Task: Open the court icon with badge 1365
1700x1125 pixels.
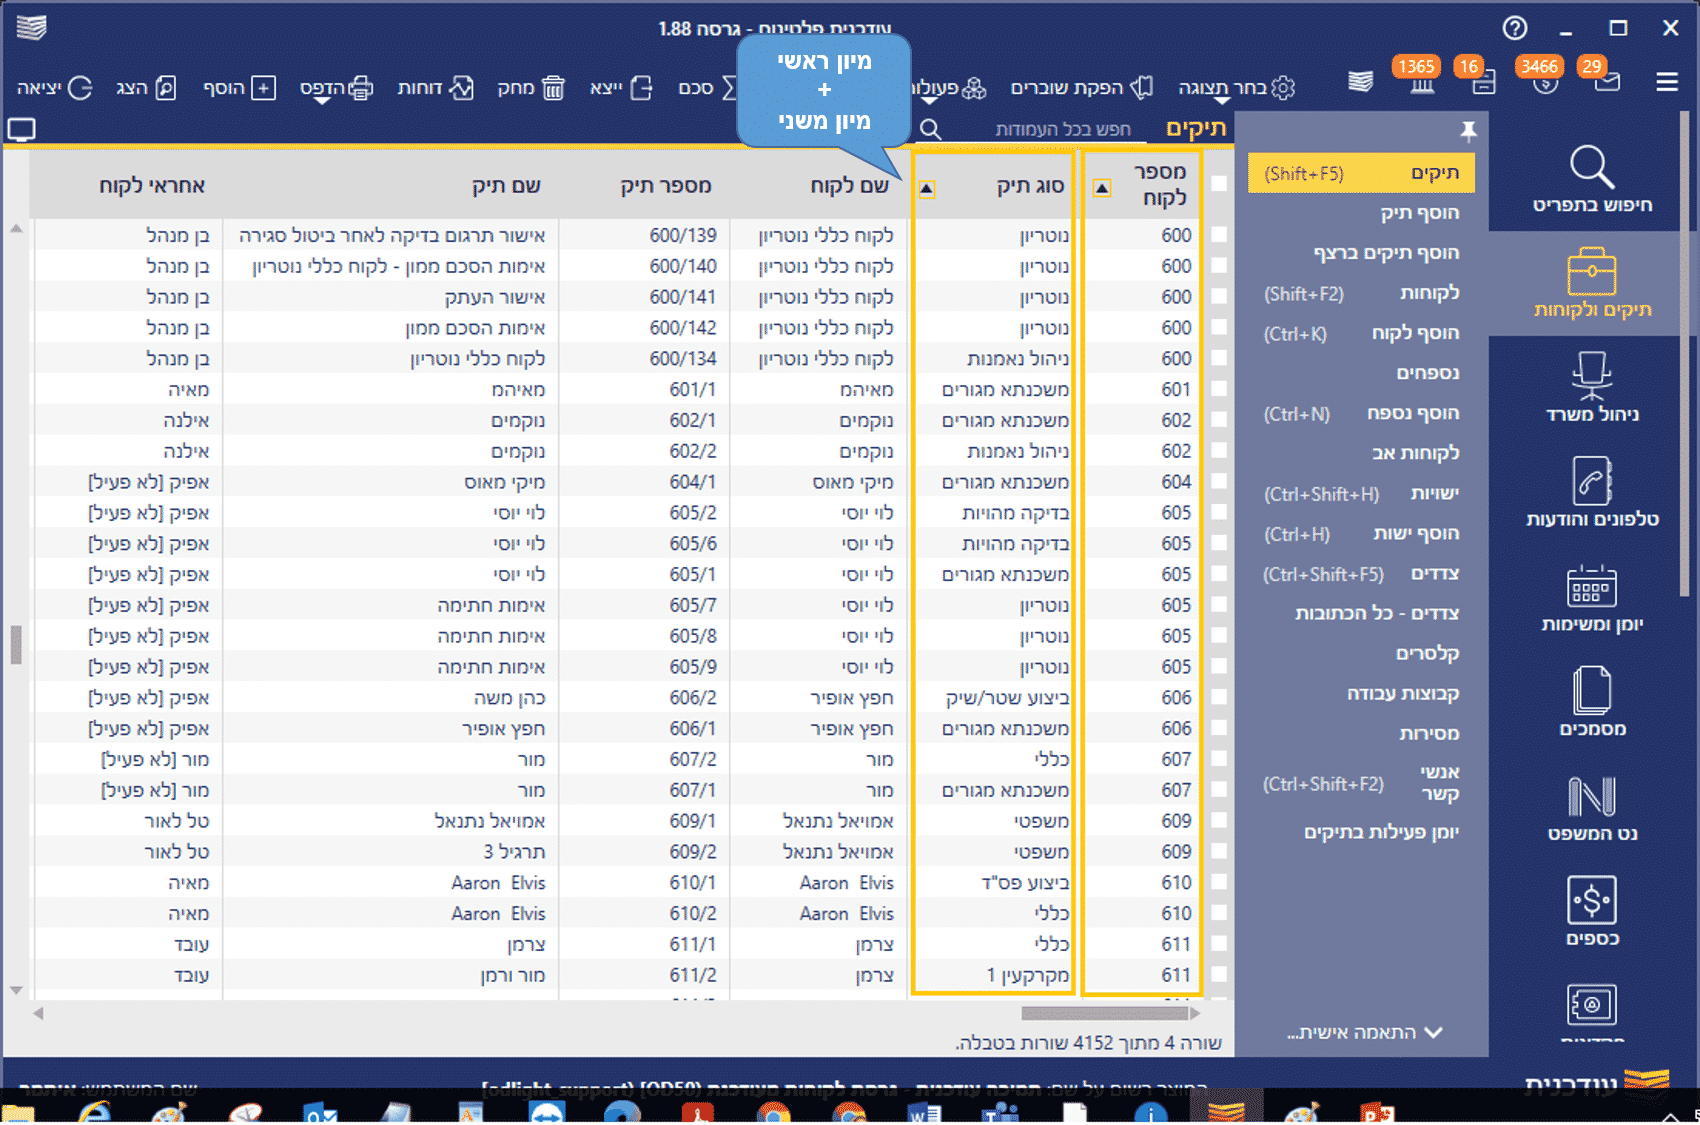Action: [1422, 82]
